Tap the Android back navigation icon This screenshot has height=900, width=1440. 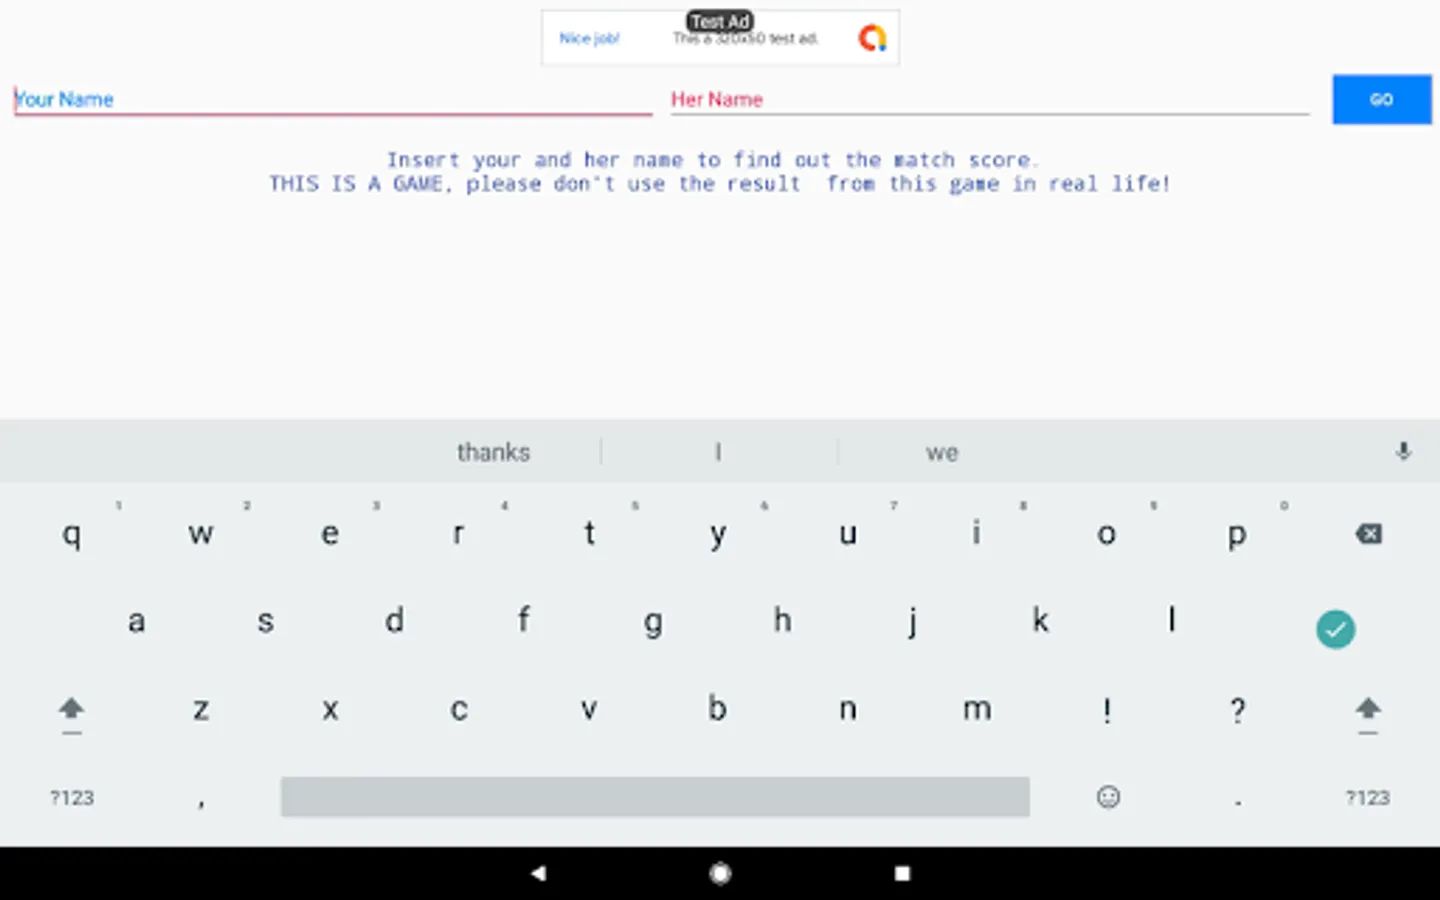tap(538, 873)
